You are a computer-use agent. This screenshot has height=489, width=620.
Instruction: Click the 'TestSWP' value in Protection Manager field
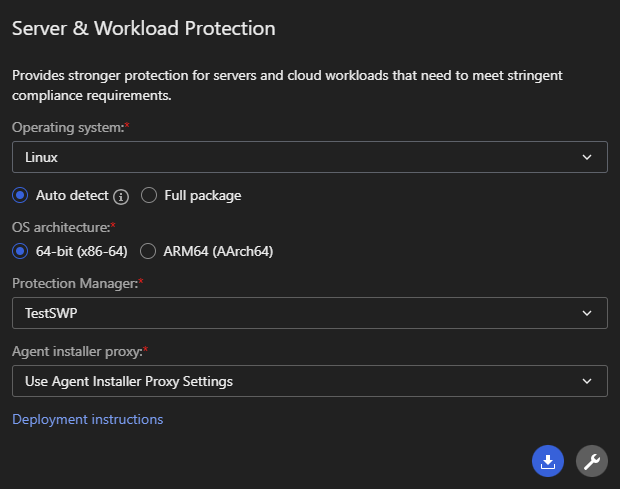point(54,313)
